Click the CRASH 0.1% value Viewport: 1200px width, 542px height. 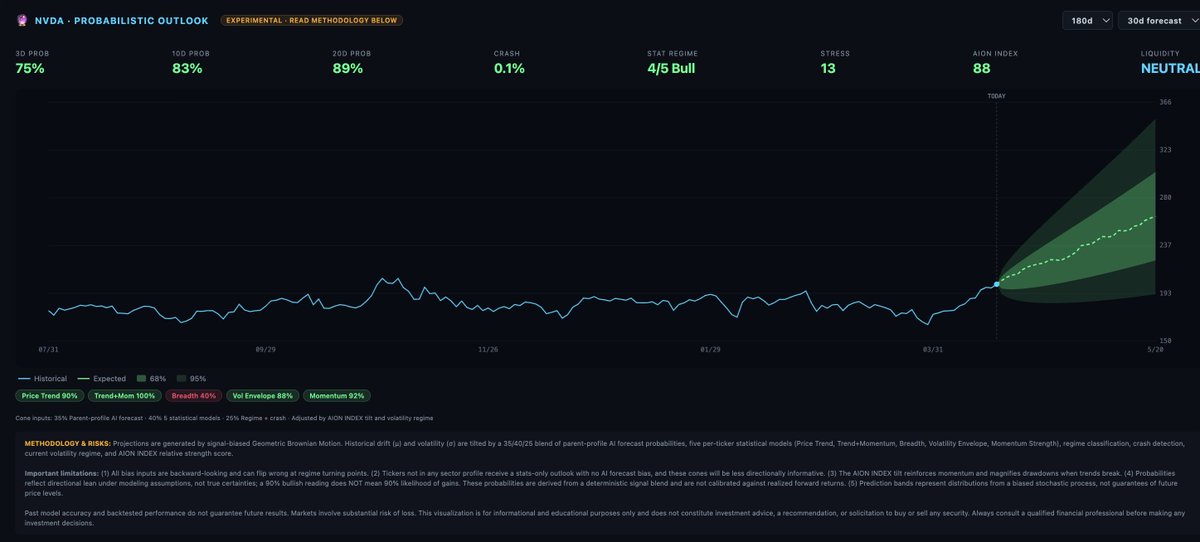(510, 69)
